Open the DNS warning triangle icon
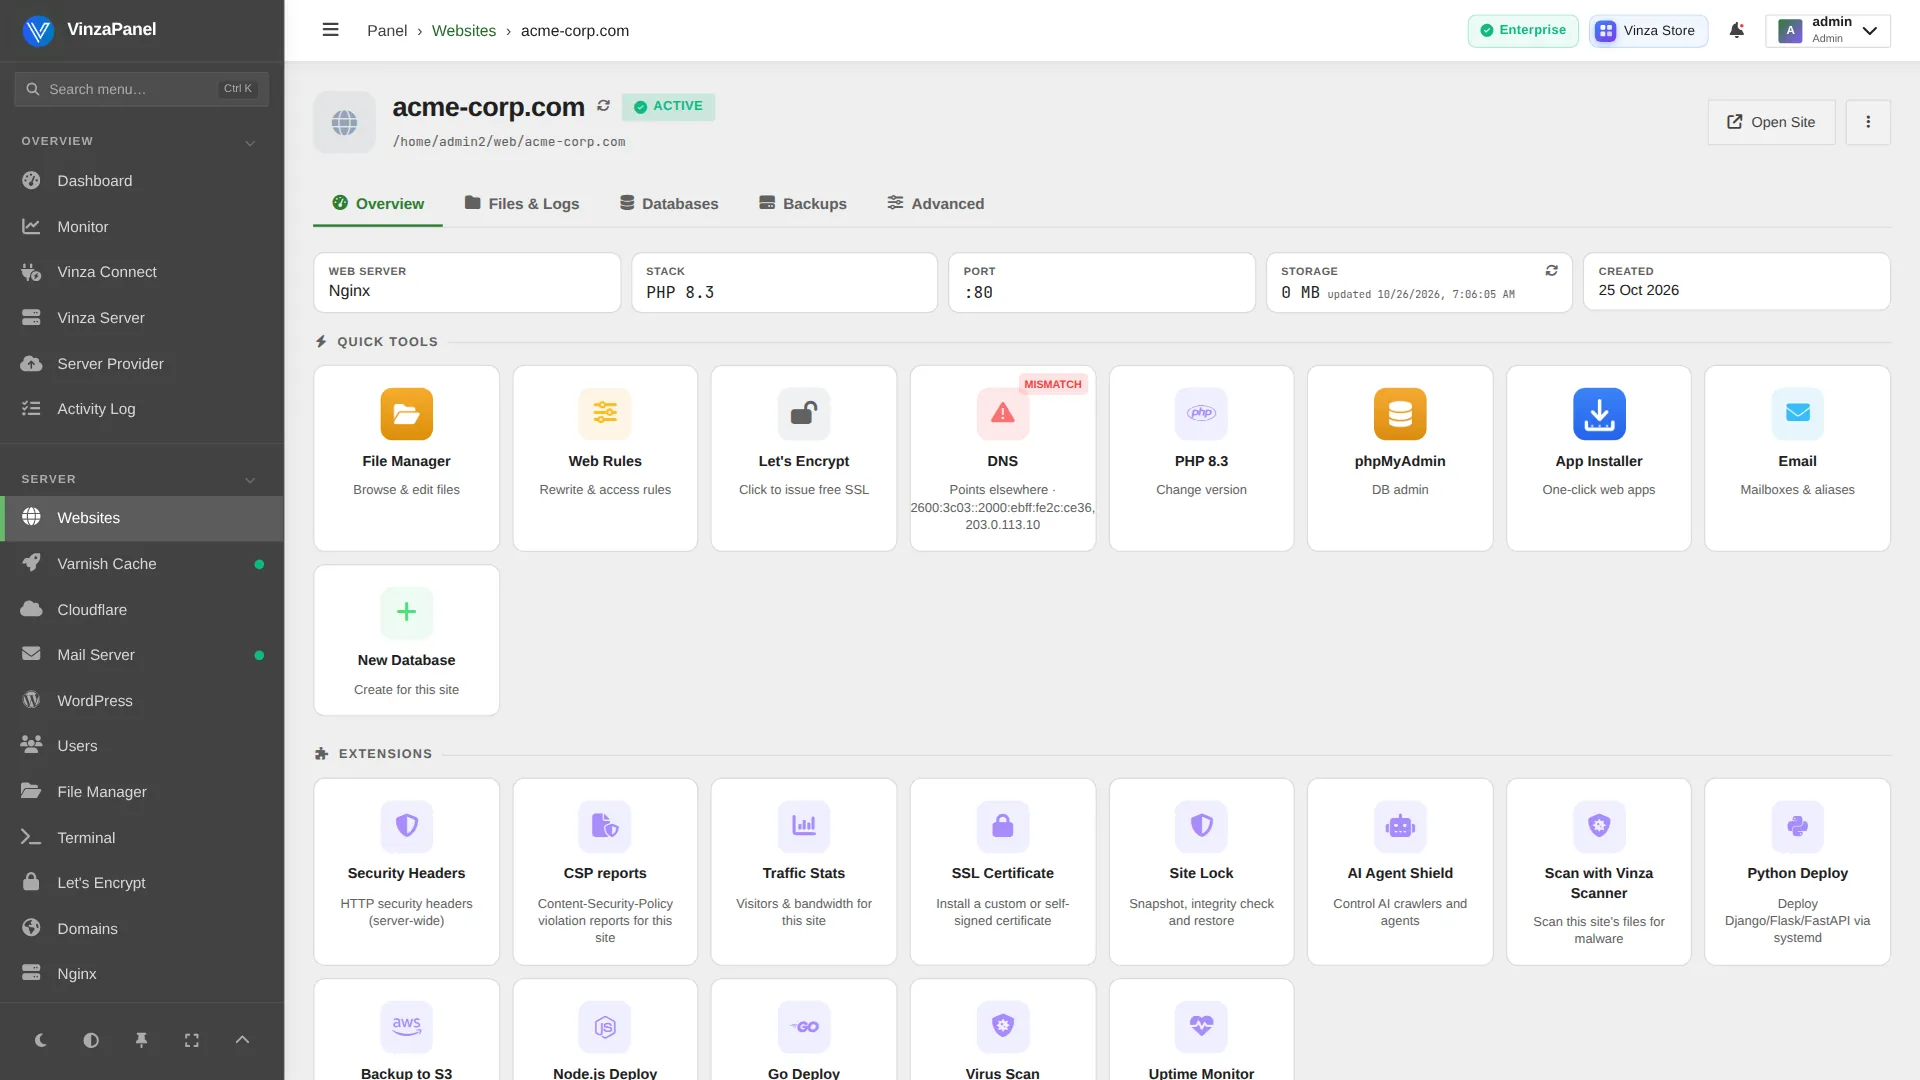 click(x=1002, y=414)
